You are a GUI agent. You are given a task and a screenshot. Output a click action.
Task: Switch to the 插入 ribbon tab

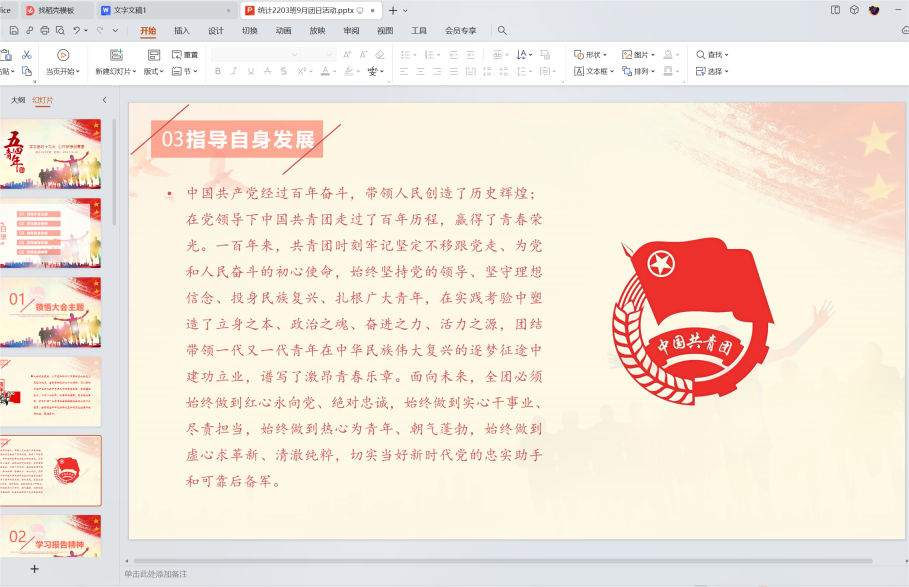pyautogui.click(x=182, y=31)
